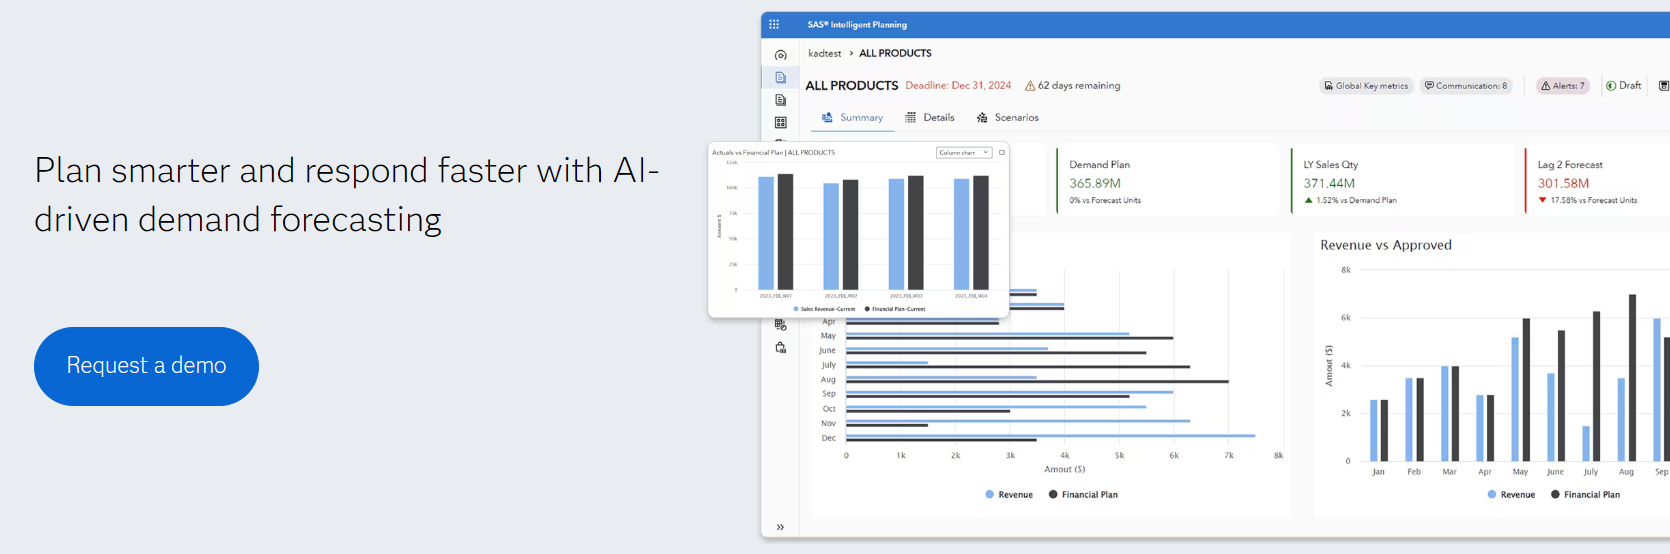
Task: Click the table settings sidebar icon
Action: click(x=781, y=325)
